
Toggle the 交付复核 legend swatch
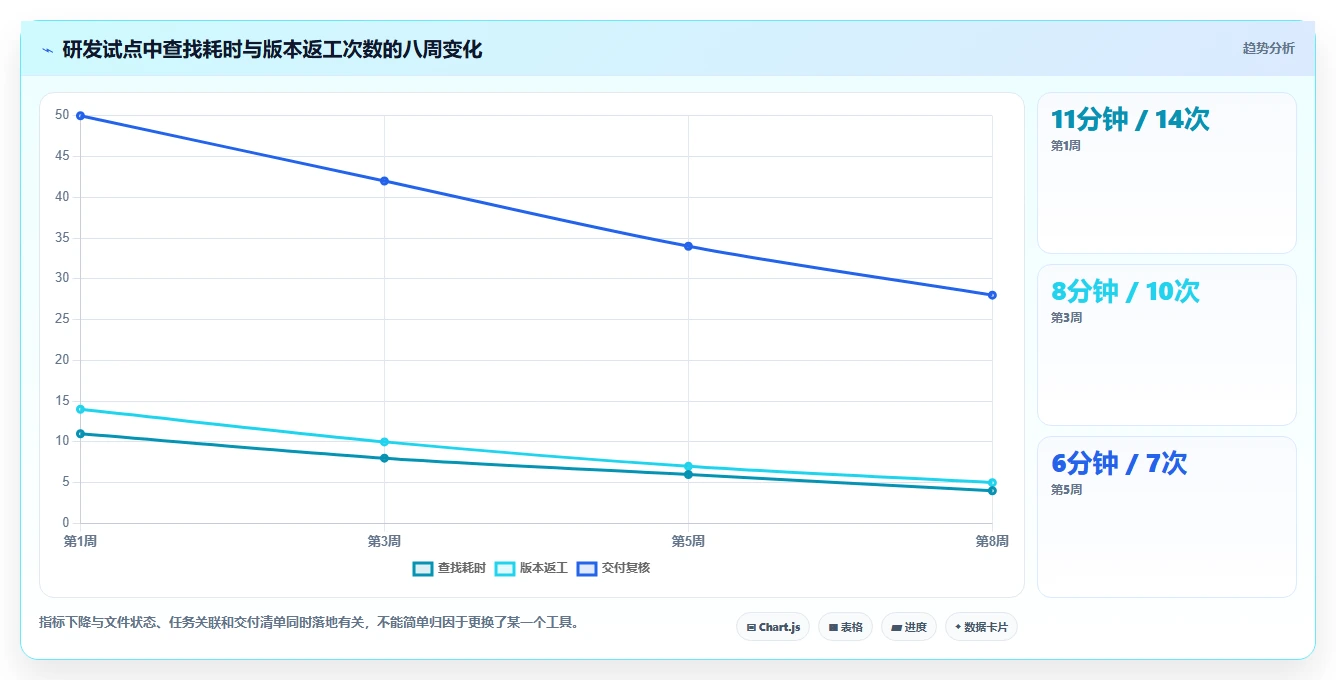[586, 568]
